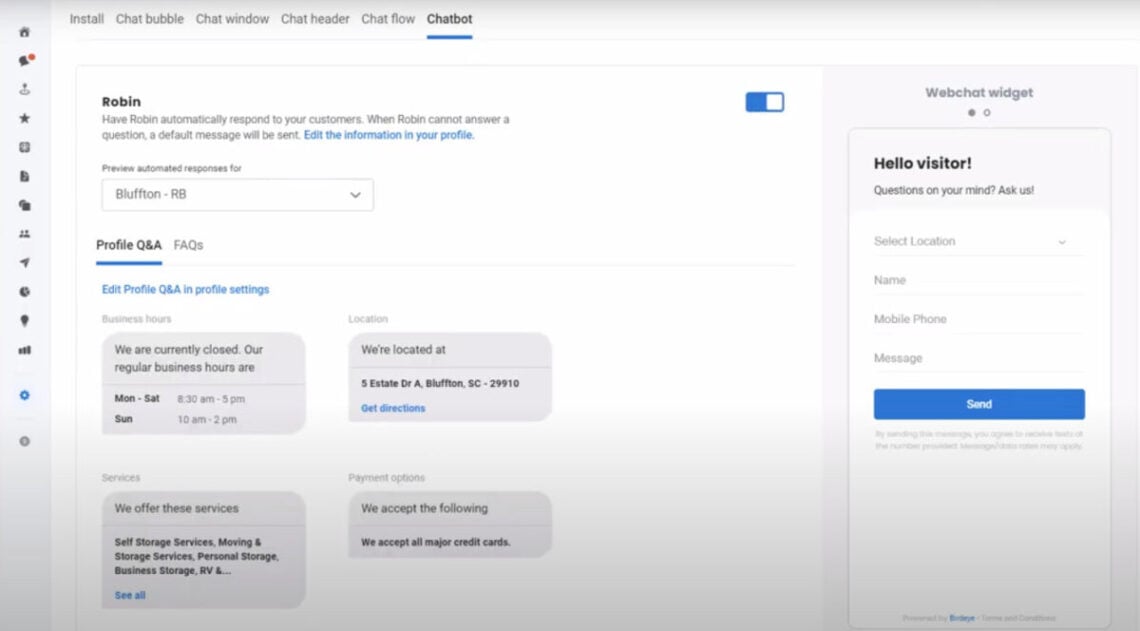Open the Home dashboard icon
The height and width of the screenshot is (631, 1140).
[x=25, y=31]
